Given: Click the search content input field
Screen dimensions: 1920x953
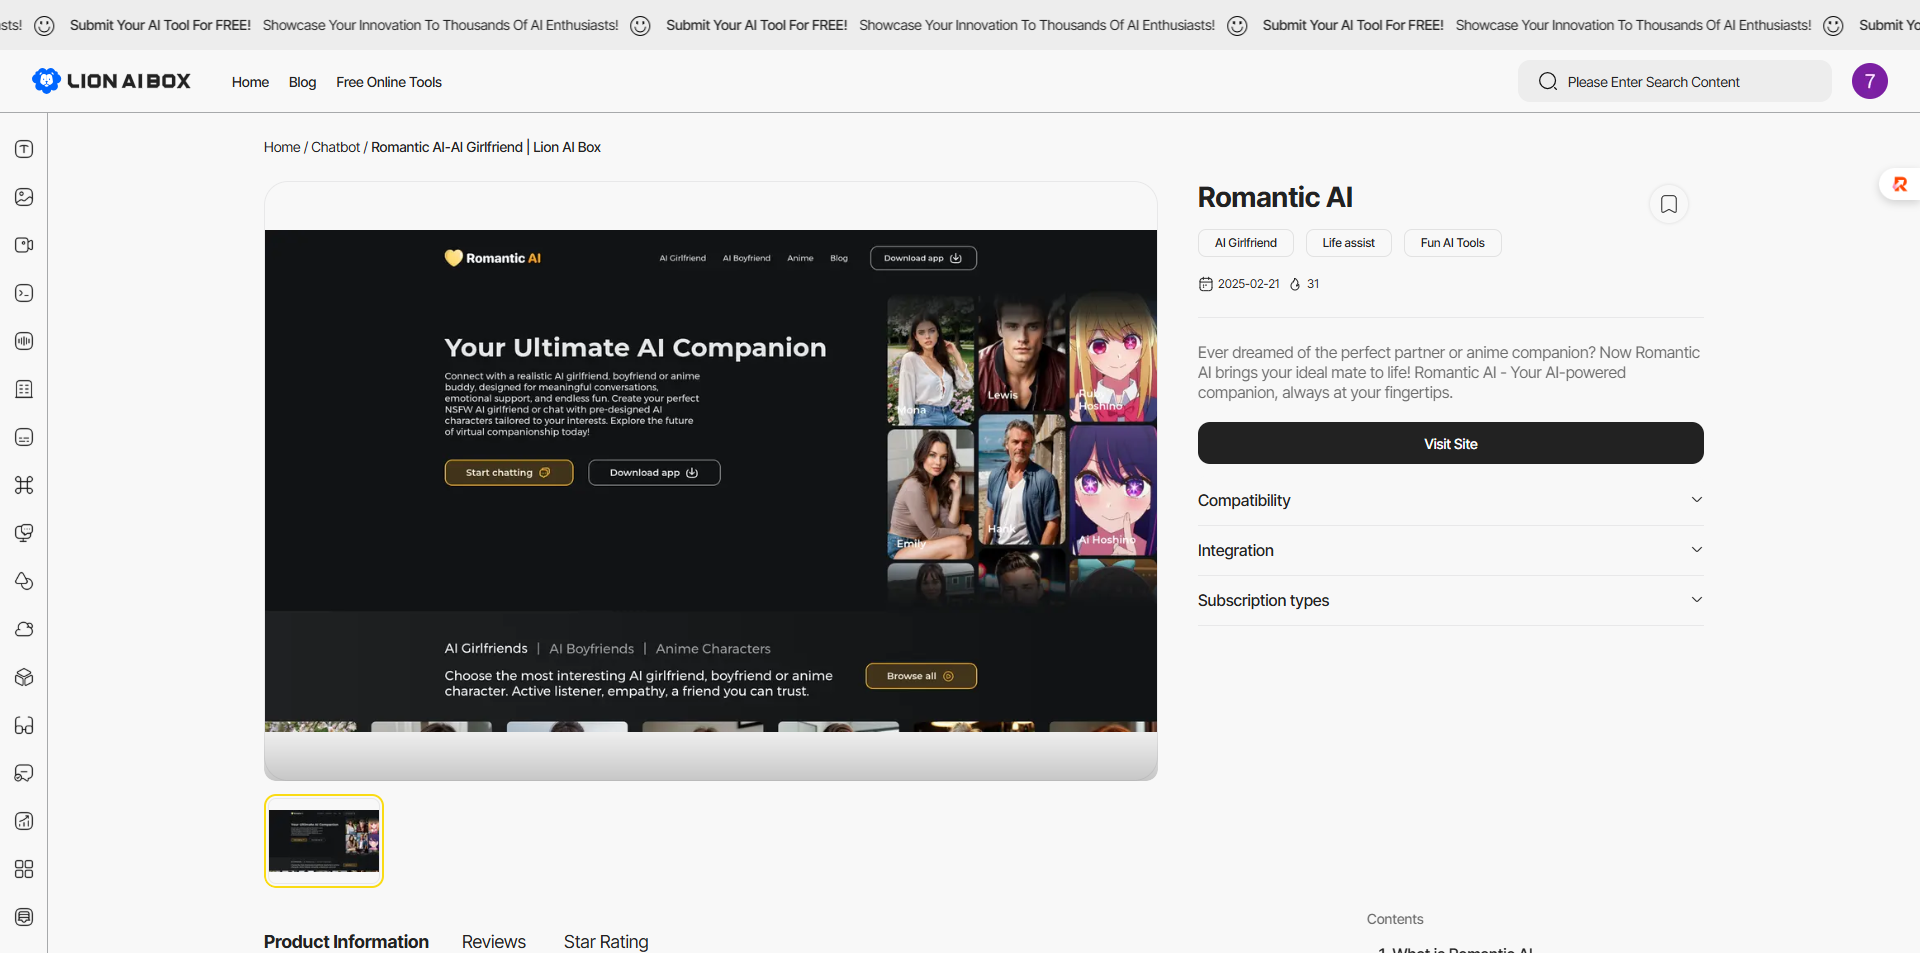Looking at the screenshot, I should coord(1675,81).
